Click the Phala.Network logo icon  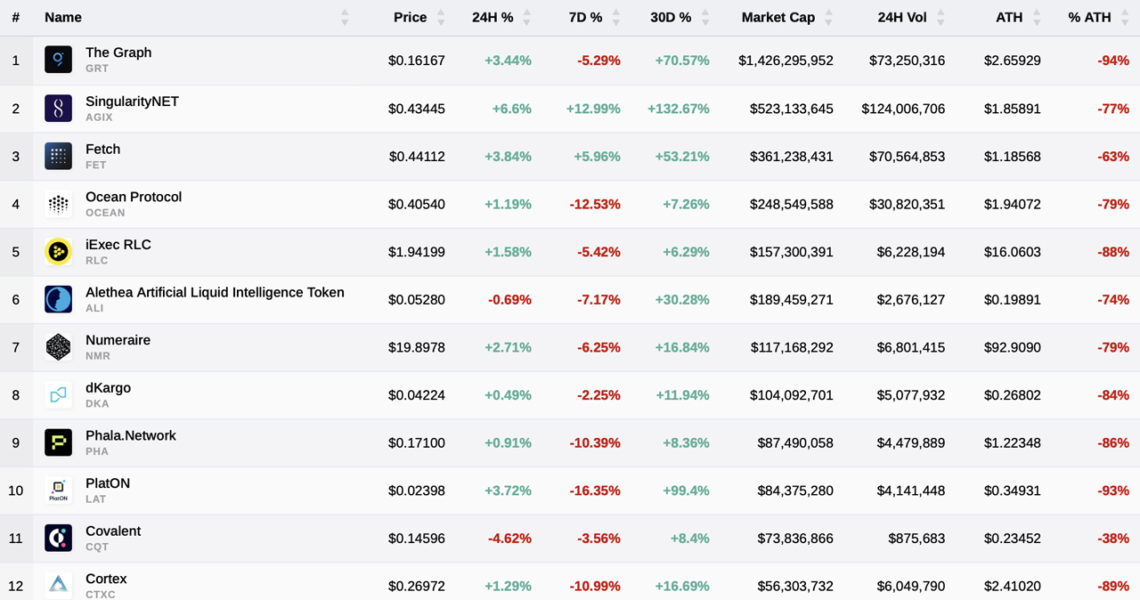[x=58, y=443]
